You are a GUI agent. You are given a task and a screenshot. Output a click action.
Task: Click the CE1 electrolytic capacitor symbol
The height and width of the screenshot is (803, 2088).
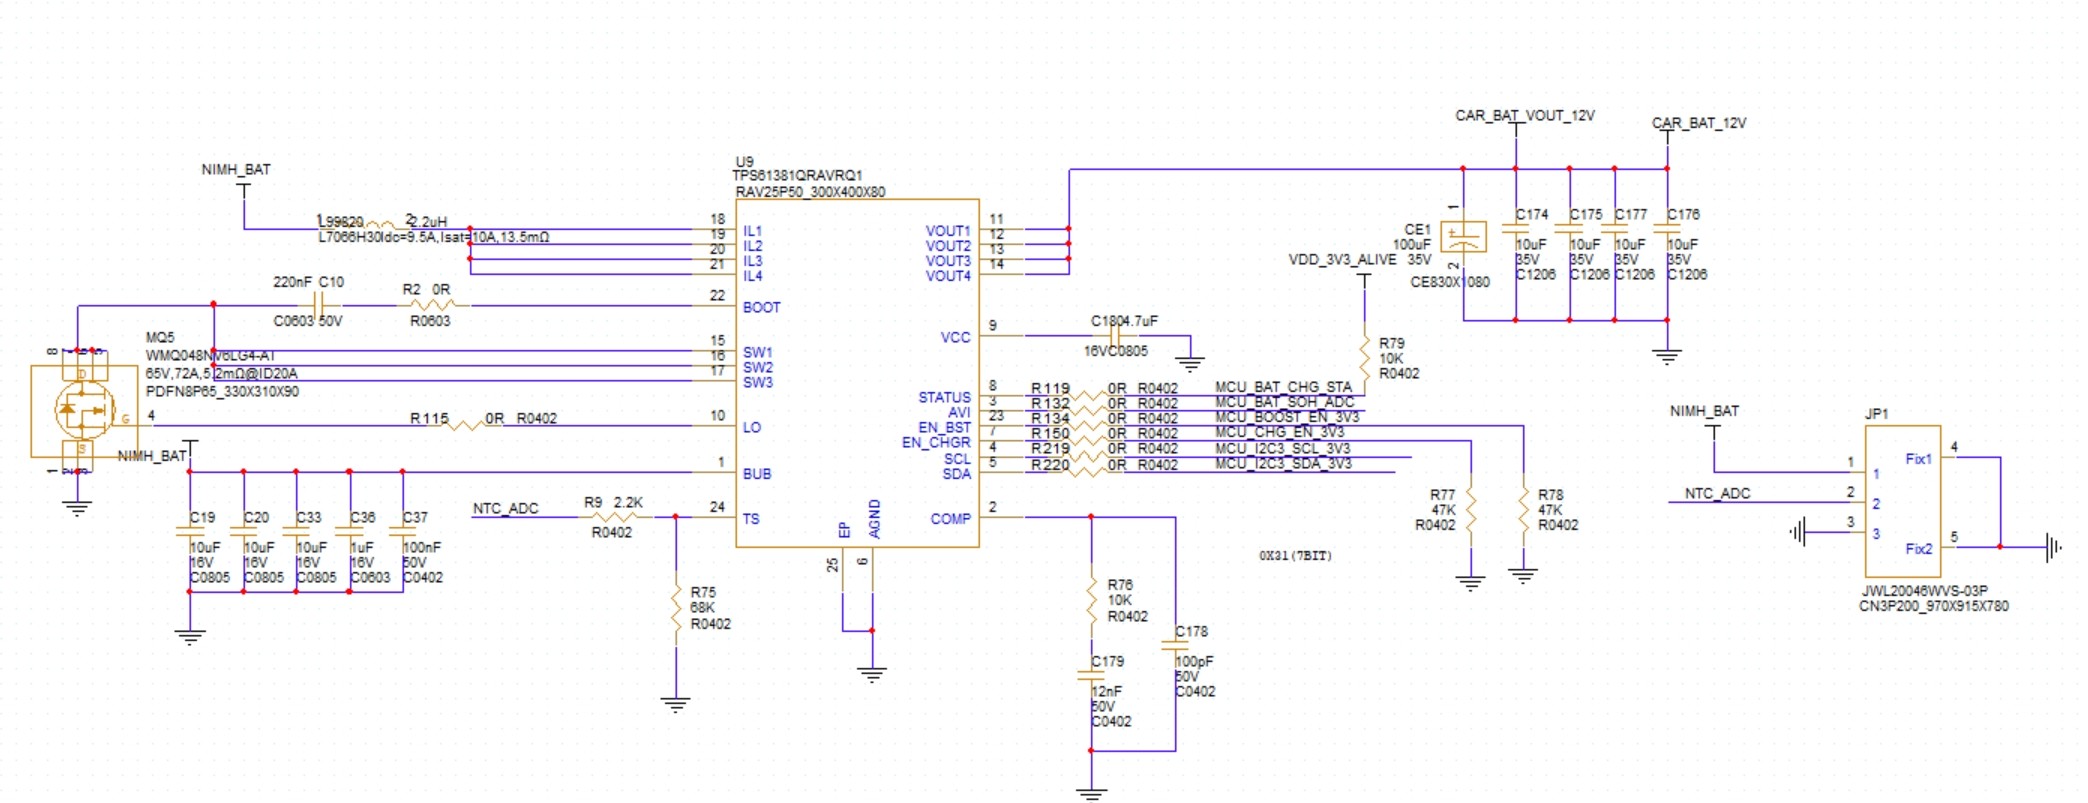[1463, 237]
